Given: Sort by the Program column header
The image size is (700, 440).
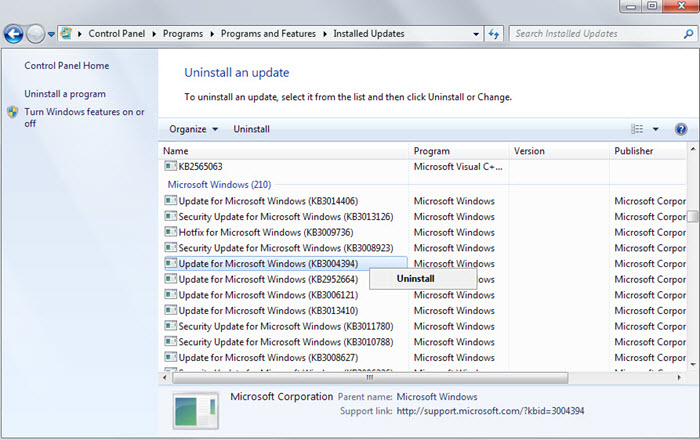Looking at the screenshot, I should point(458,151).
